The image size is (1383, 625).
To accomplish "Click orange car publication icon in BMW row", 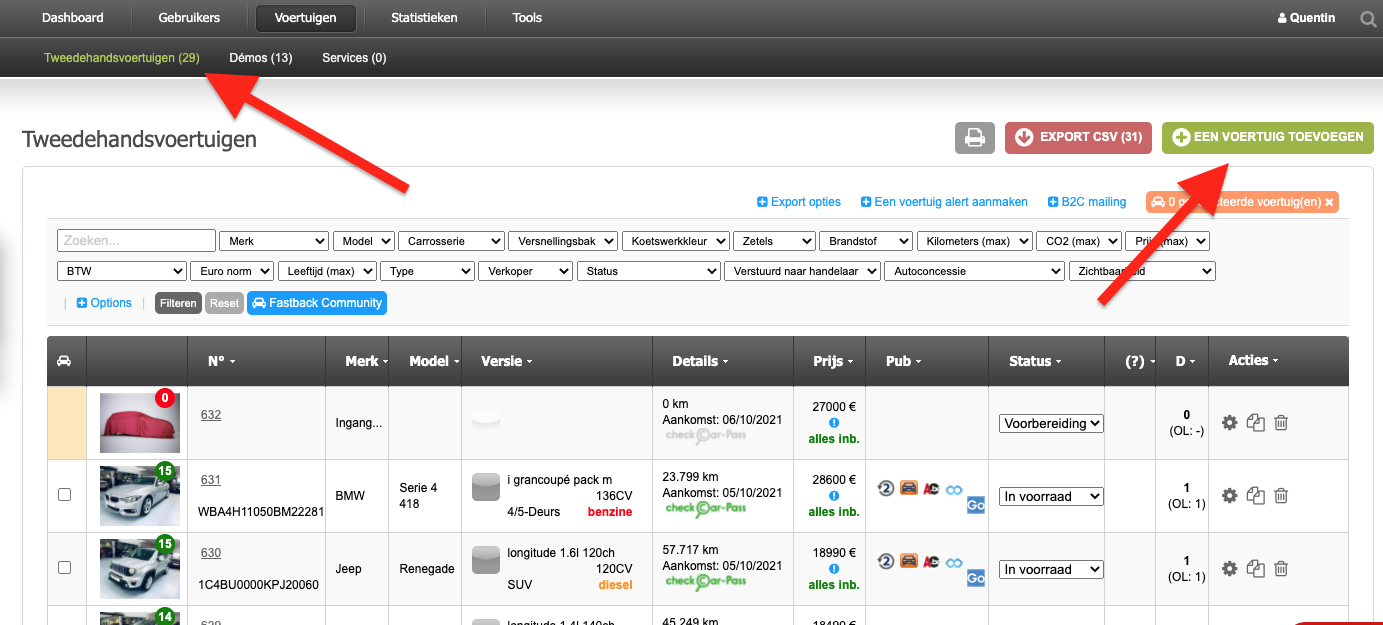I will coord(908,489).
